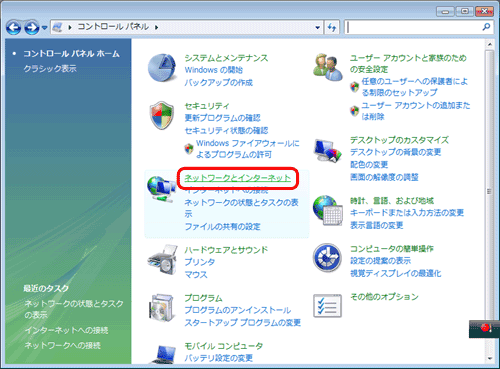Open ユーザー アカウントと家族のための安全設定 link

point(408,63)
